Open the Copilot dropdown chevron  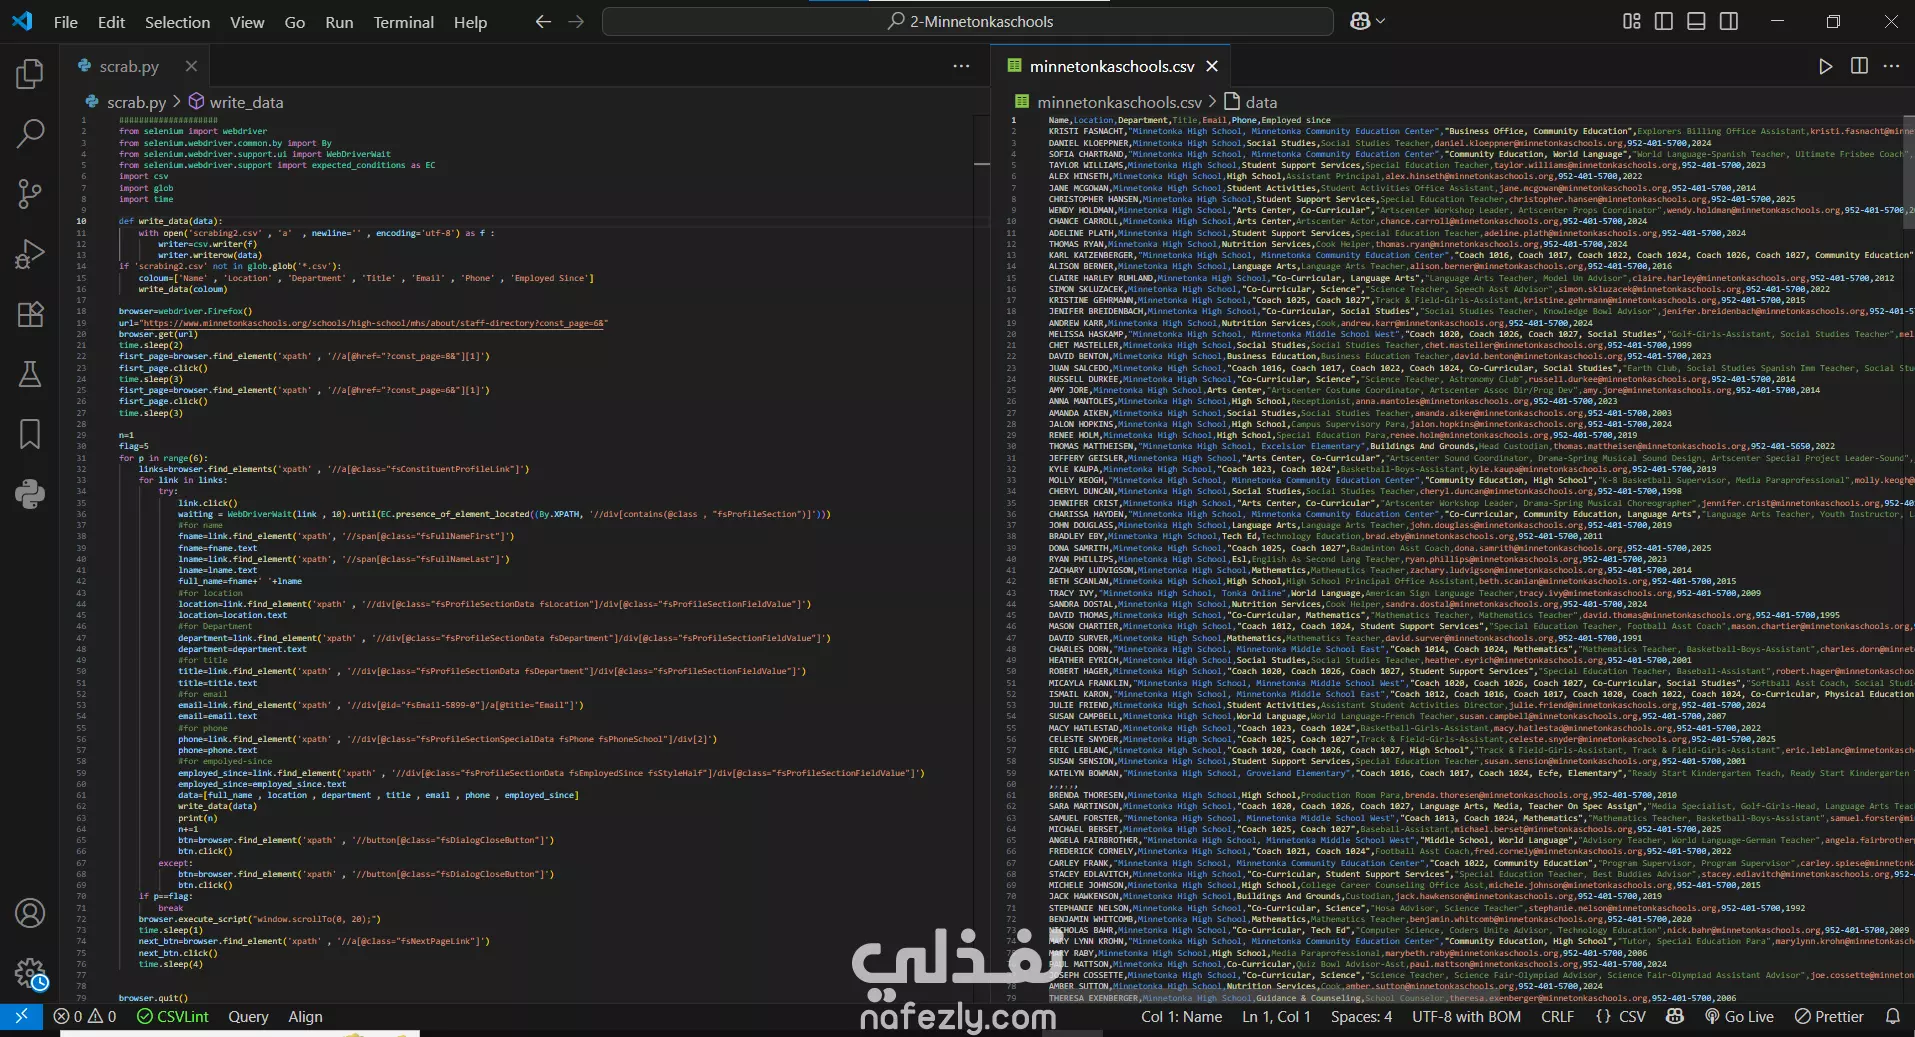click(x=1381, y=21)
